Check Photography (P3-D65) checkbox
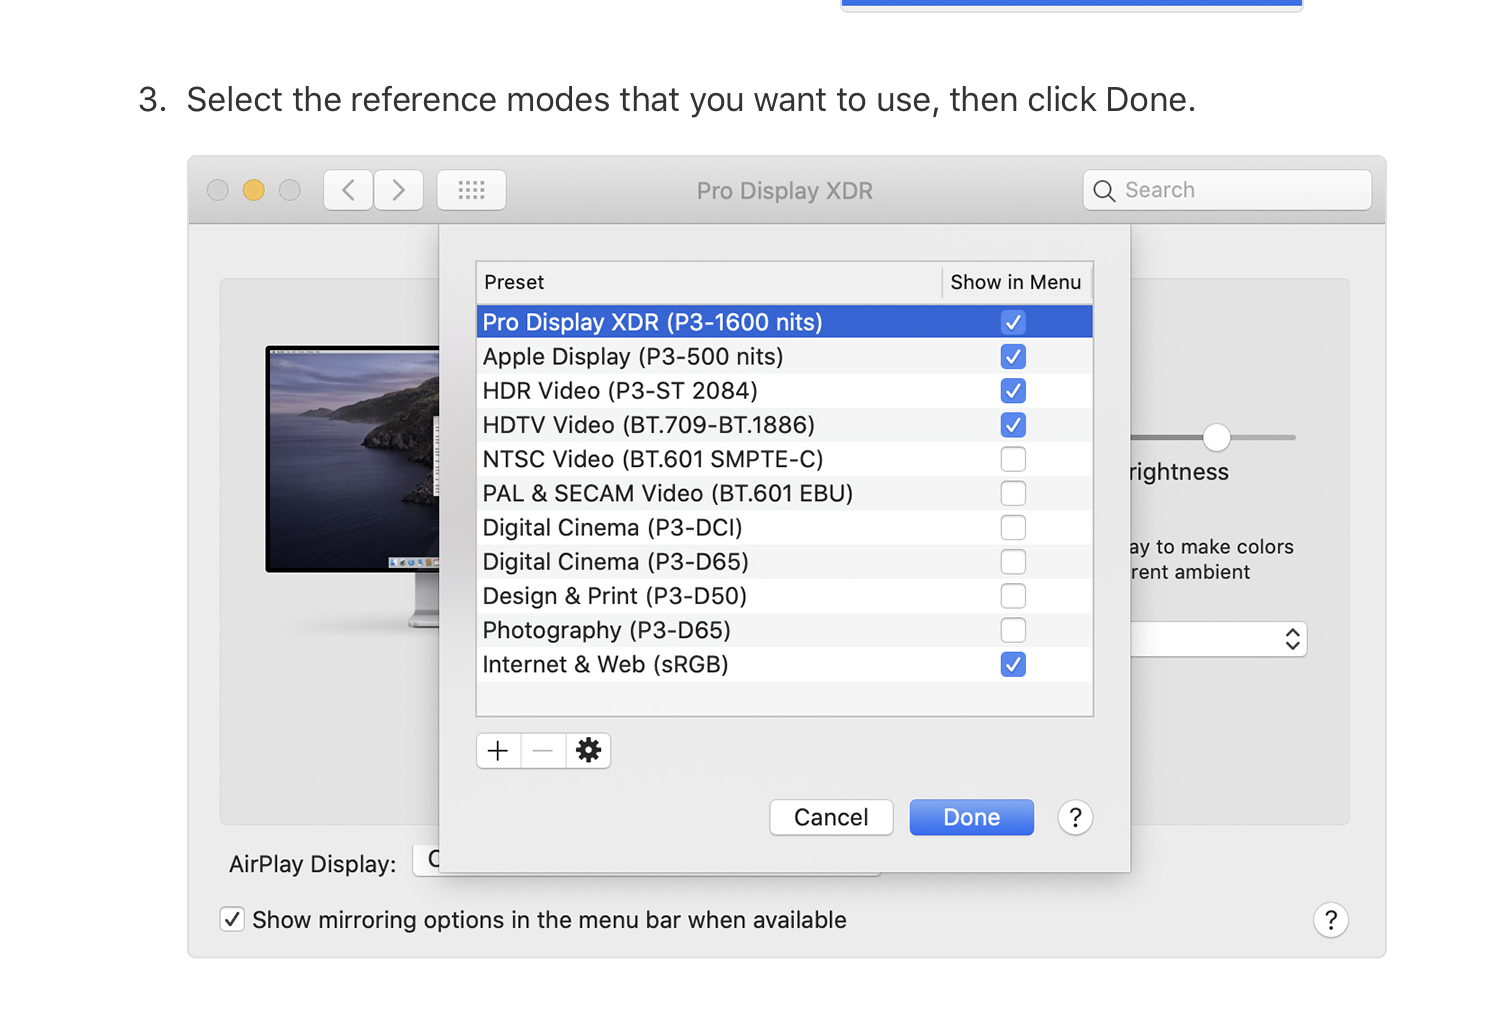The width and height of the screenshot is (1496, 1032). (1013, 630)
